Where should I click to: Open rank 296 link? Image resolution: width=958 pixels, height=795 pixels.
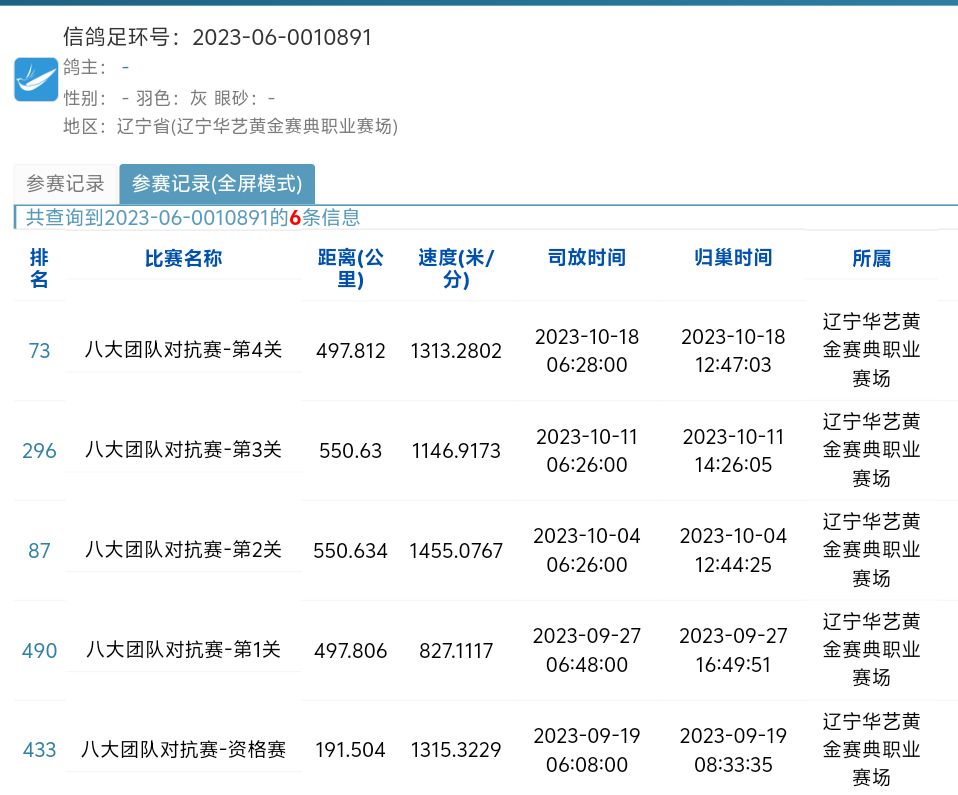pyautogui.click(x=39, y=451)
